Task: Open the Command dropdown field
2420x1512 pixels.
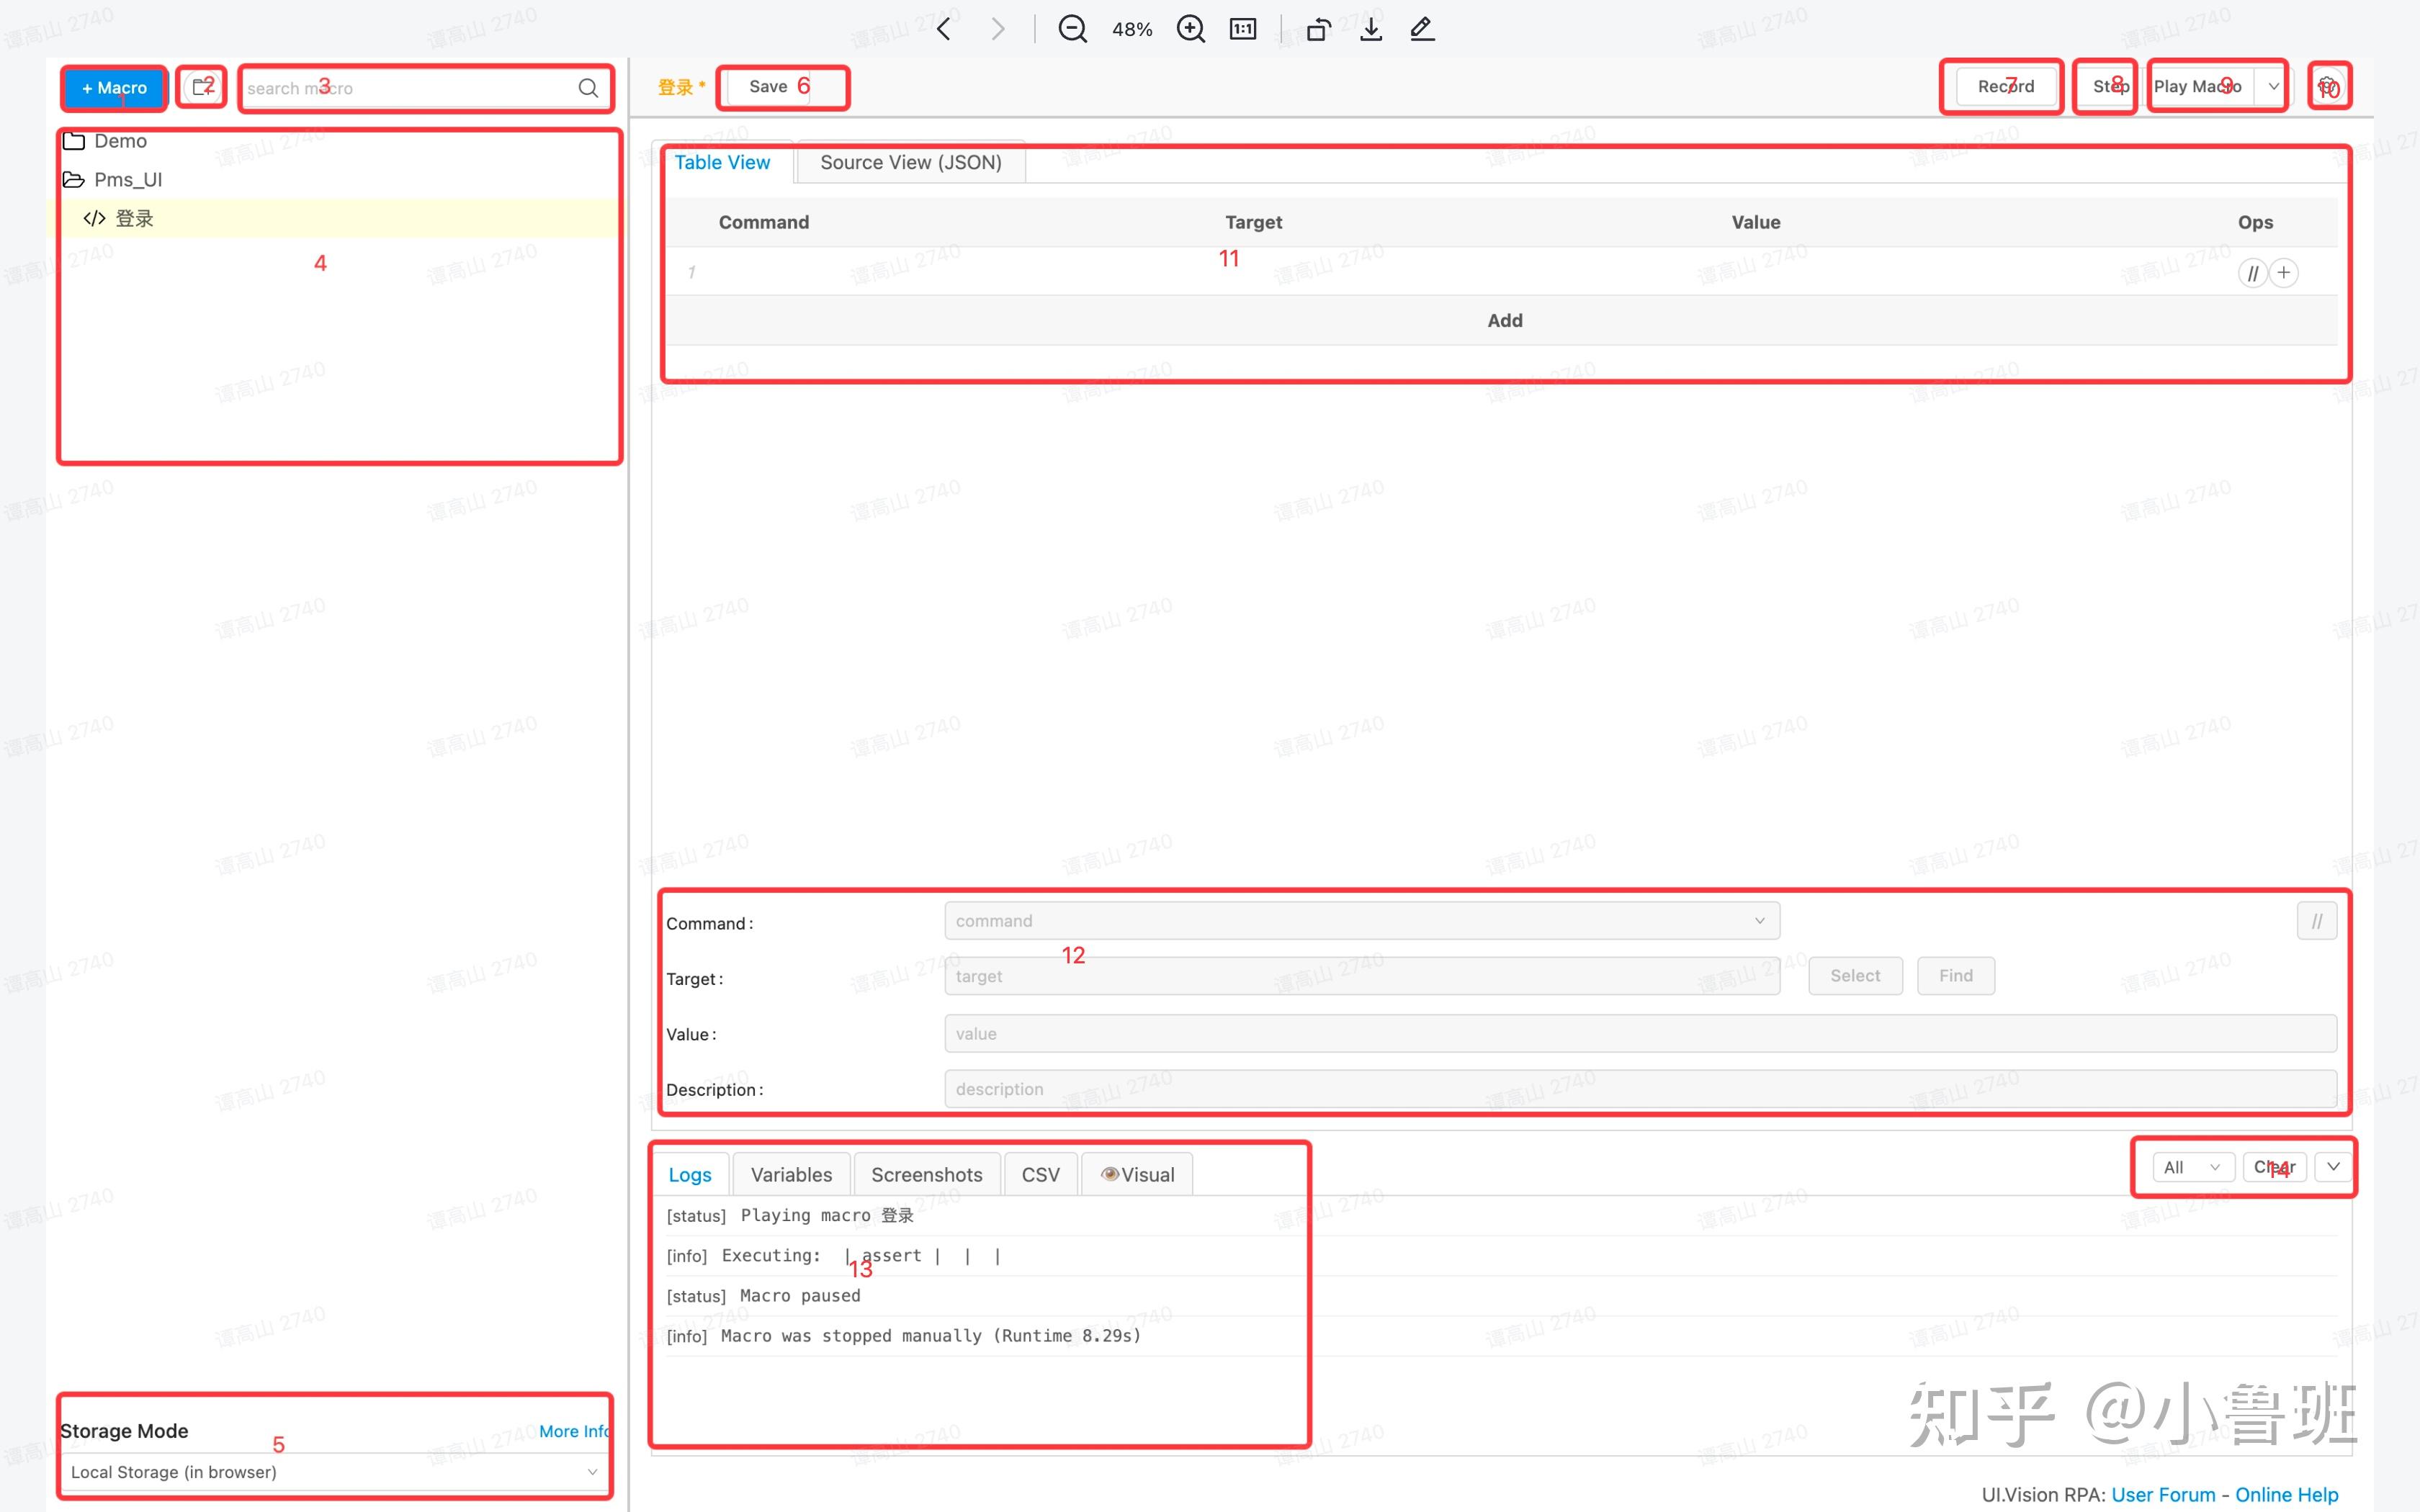Action: click(x=1361, y=921)
